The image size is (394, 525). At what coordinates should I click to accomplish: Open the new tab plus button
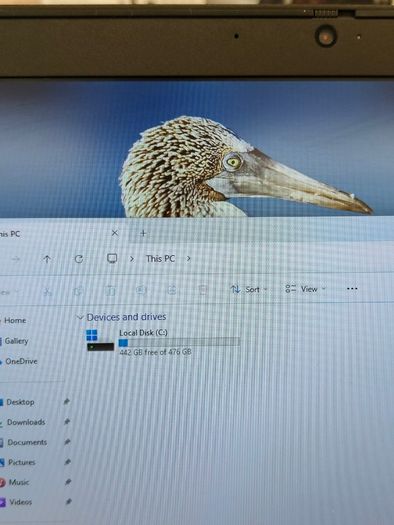(143, 233)
